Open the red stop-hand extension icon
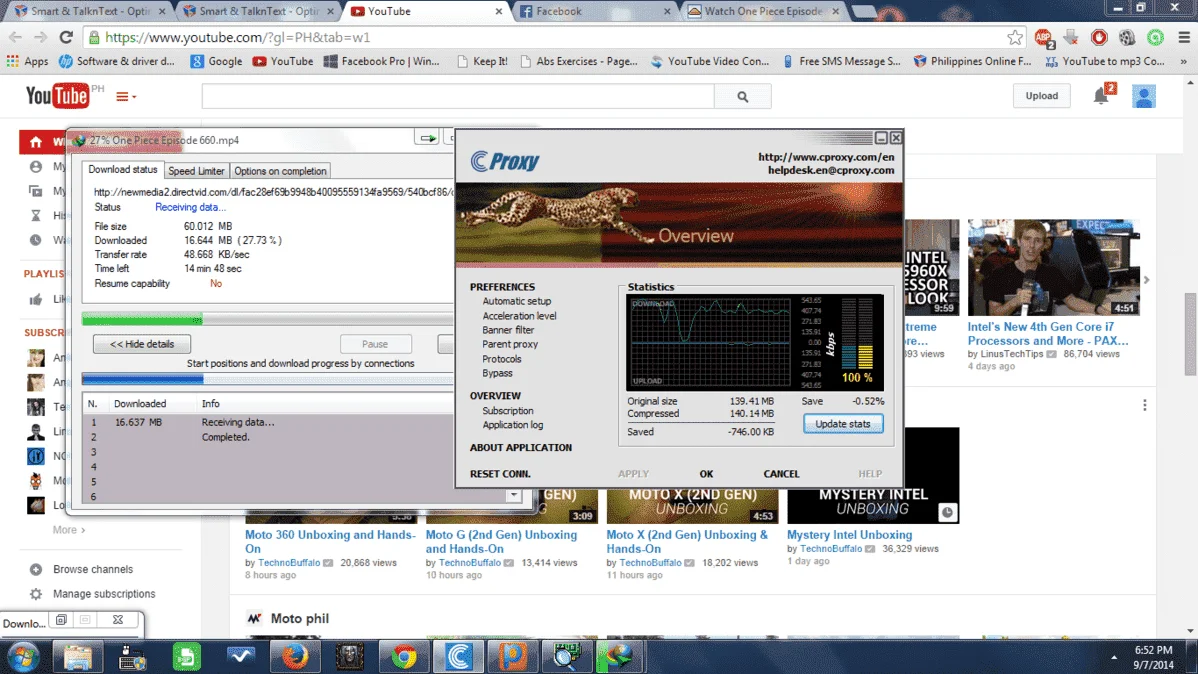The height and width of the screenshot is (674, 1198). (x=1099, y=37)
